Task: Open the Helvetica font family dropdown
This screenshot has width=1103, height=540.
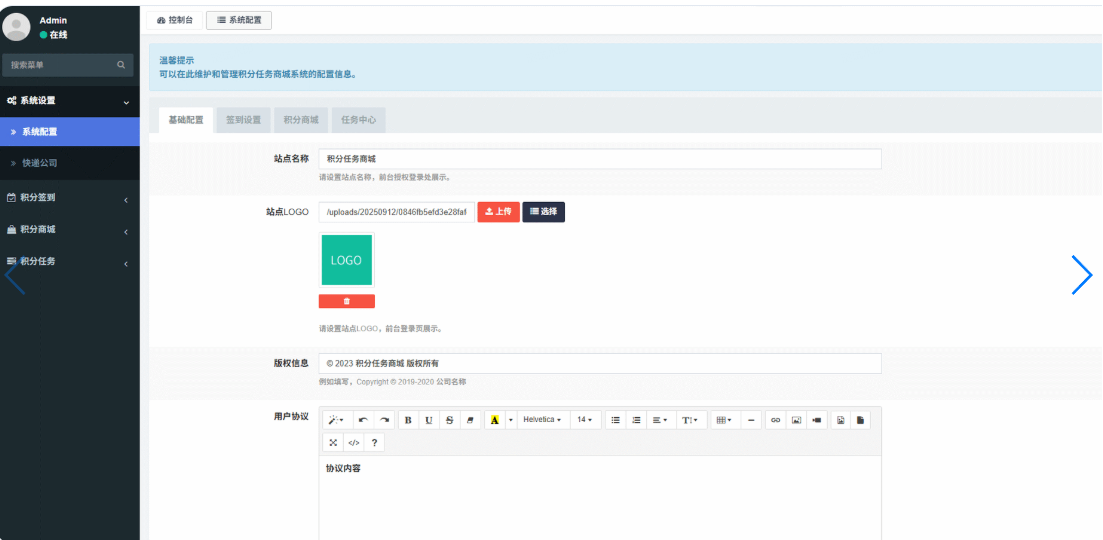Action: click(x=542, y=420)
